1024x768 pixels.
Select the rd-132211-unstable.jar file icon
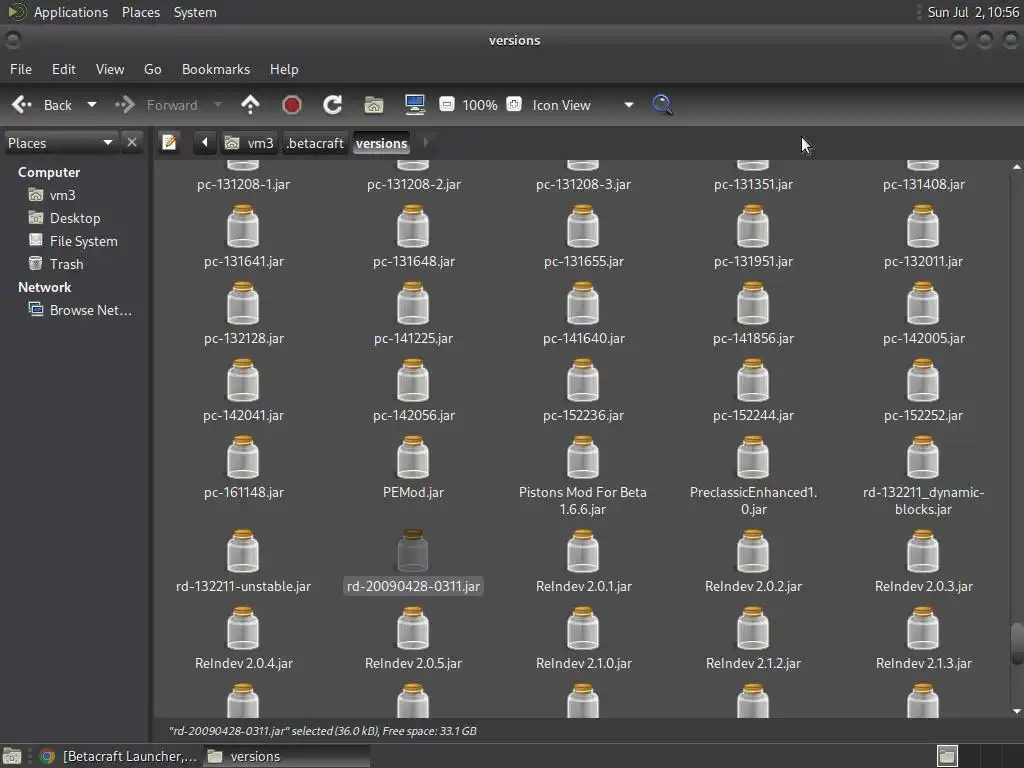pos(243,552)
